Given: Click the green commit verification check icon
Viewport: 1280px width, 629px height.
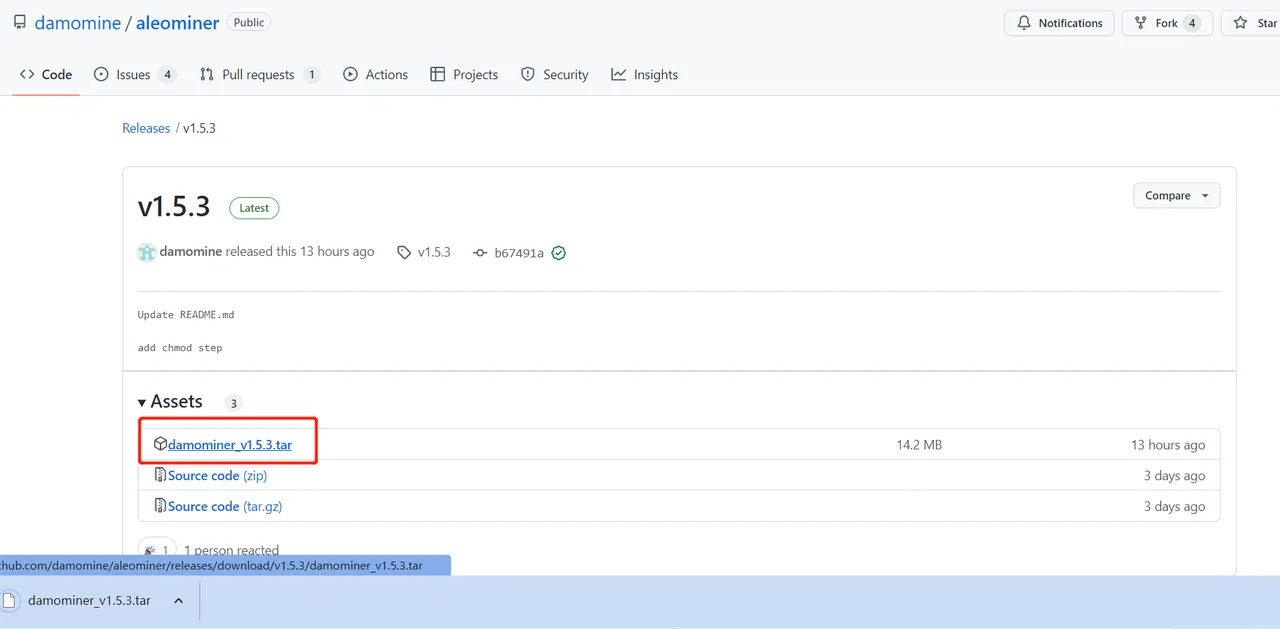Looking at the screenshot, I should pos(559,253).
